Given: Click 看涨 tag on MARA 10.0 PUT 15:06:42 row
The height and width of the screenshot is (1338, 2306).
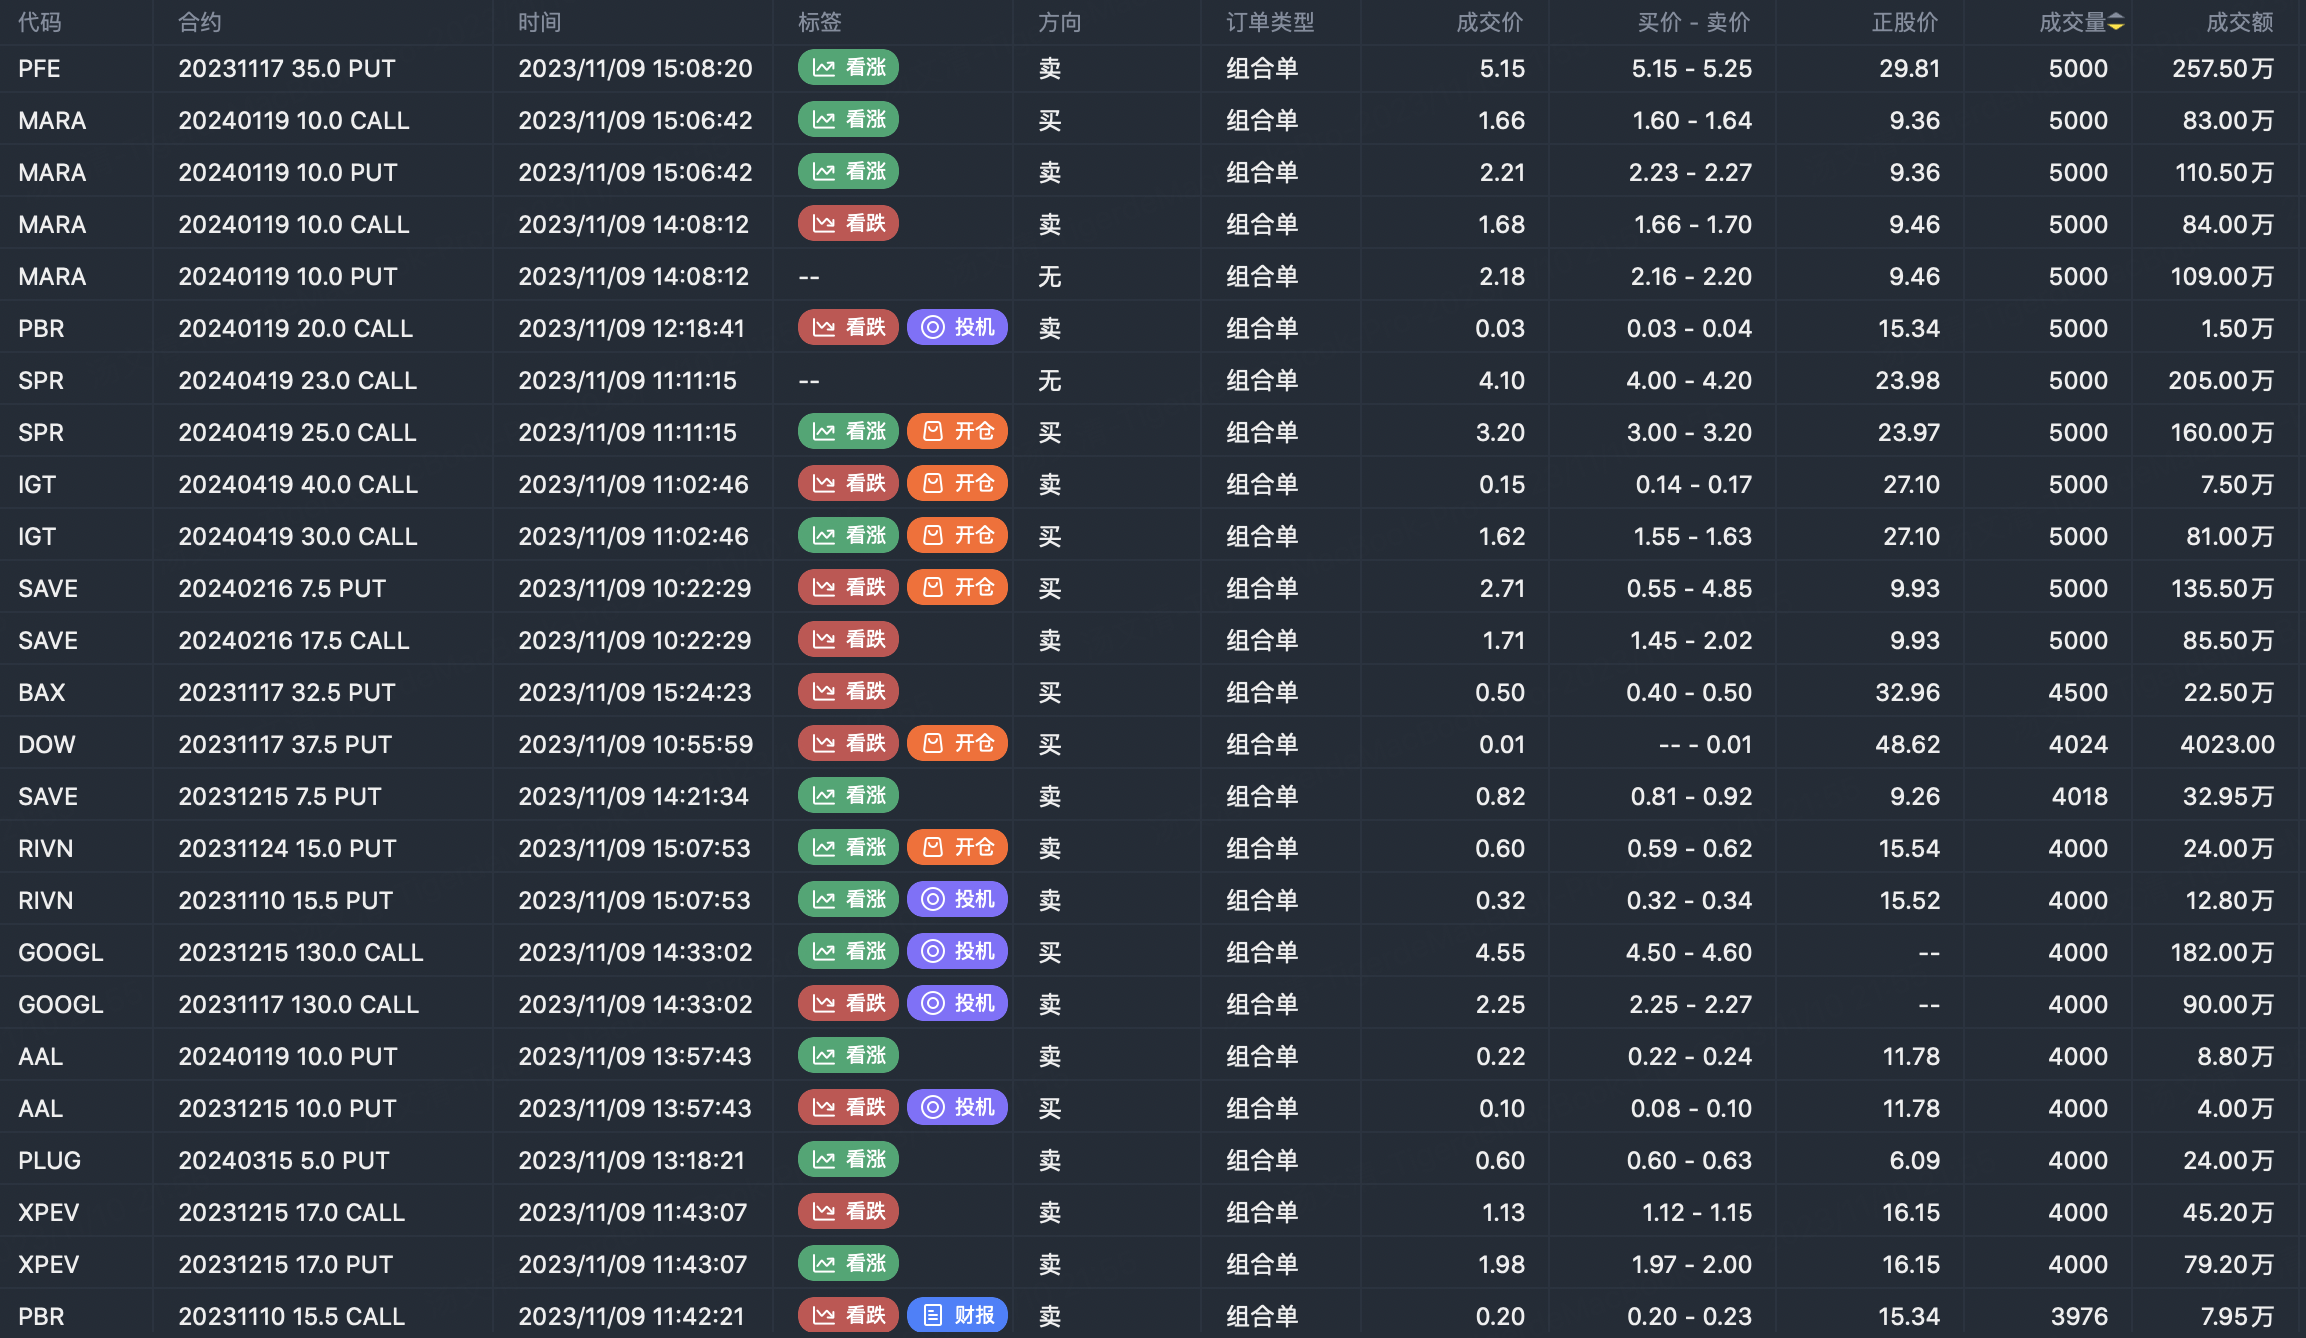Looking at the screenshot, I should point(848,171).
